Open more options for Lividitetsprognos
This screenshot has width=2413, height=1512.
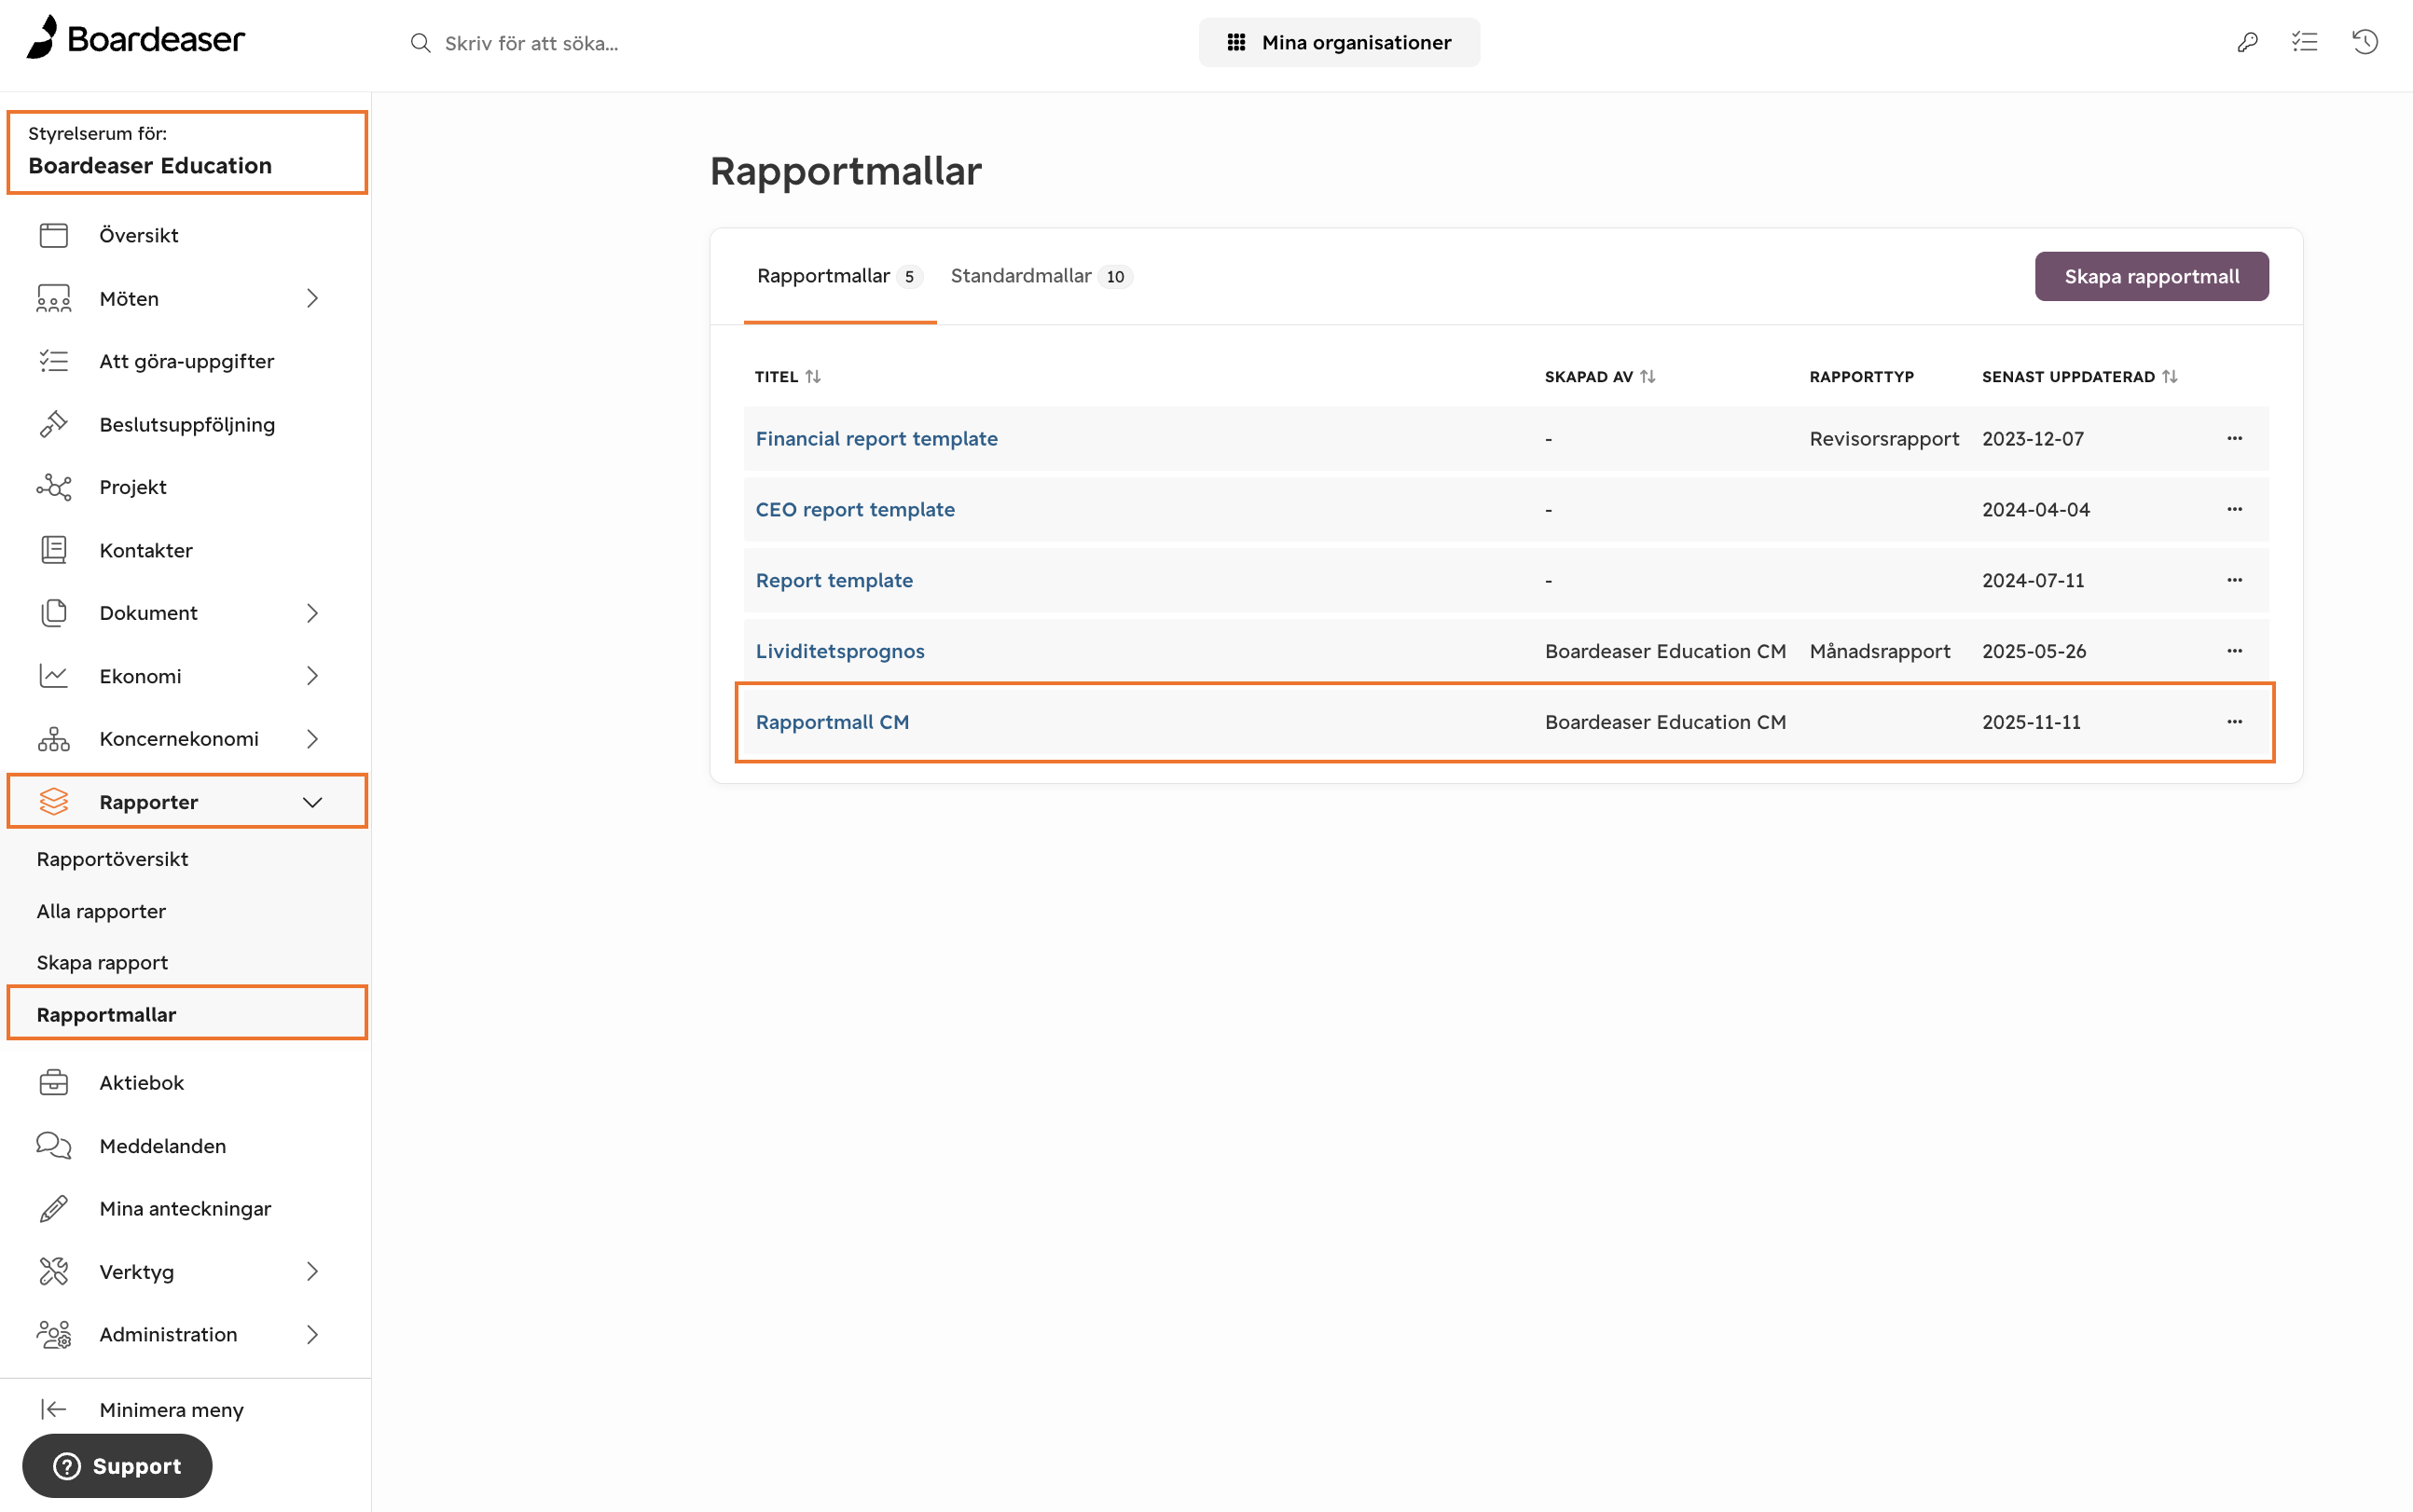point(2235,652)
